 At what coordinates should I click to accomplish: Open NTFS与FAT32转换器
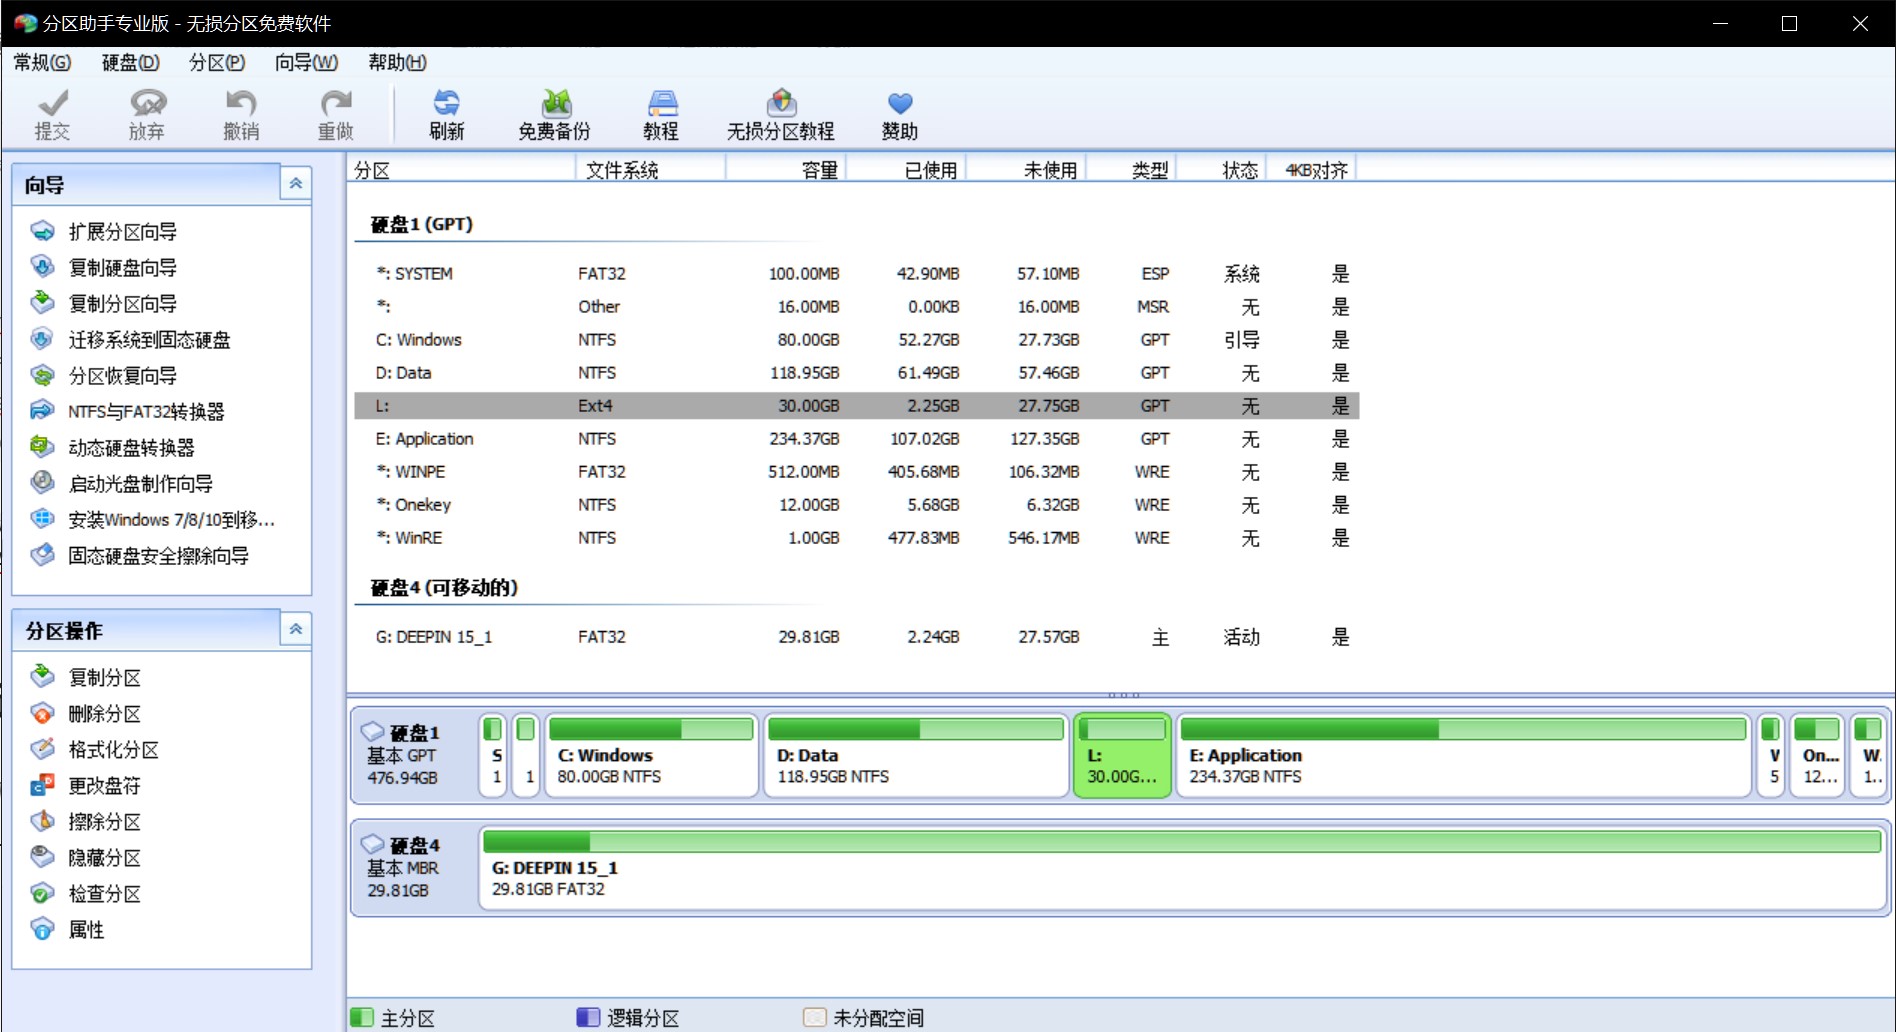tap(128, 412)
